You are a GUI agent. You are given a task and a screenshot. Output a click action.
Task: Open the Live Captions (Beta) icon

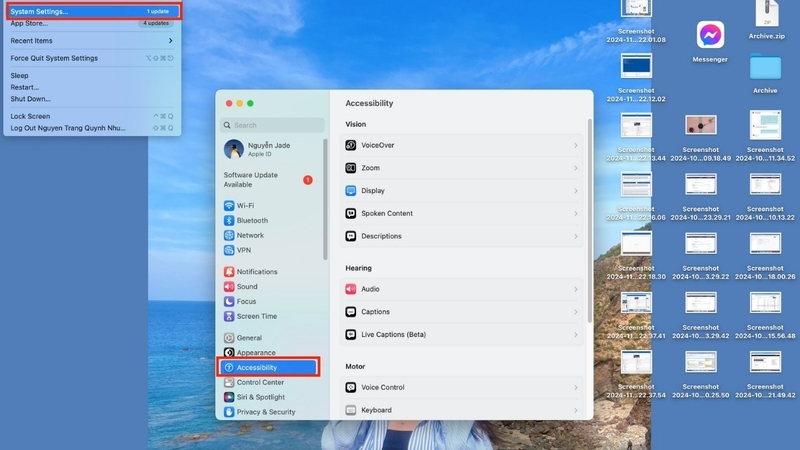[x=351, y=335]
